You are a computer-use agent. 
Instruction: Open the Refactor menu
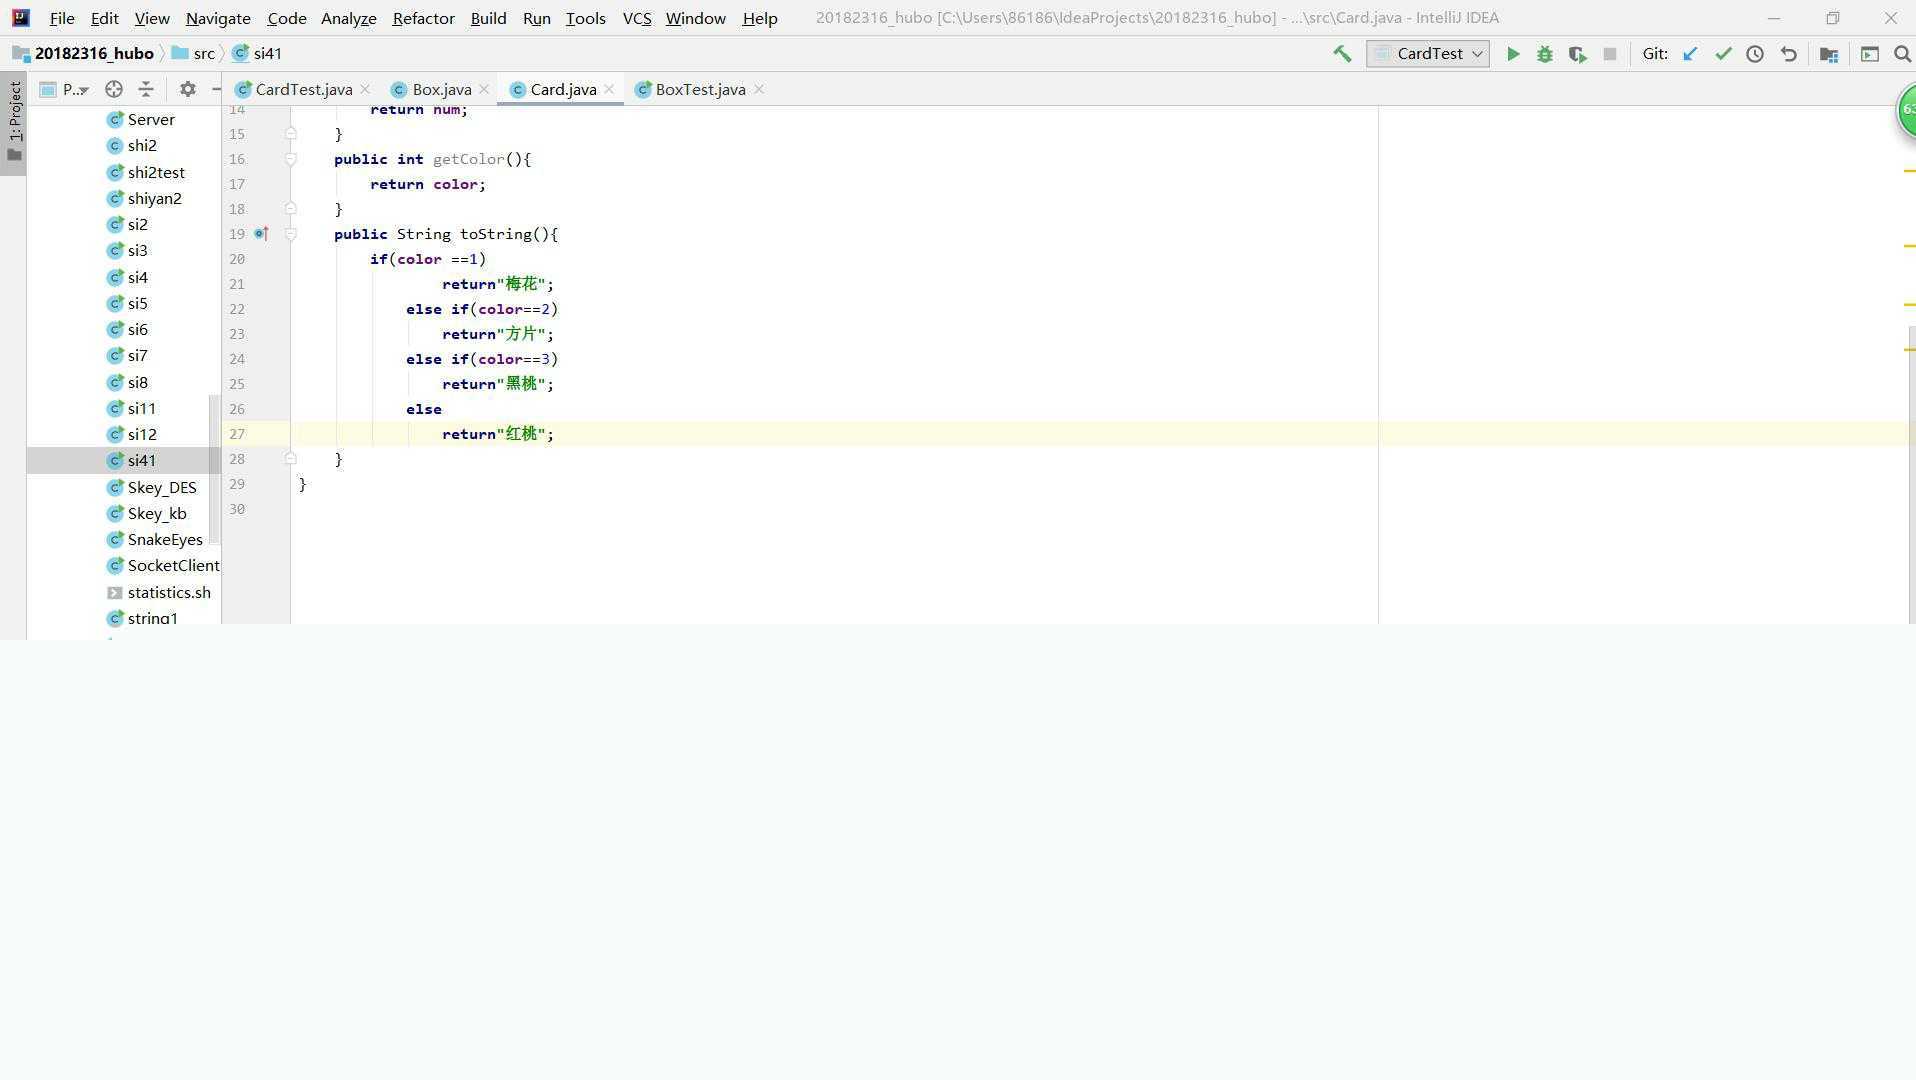point(423,18)
